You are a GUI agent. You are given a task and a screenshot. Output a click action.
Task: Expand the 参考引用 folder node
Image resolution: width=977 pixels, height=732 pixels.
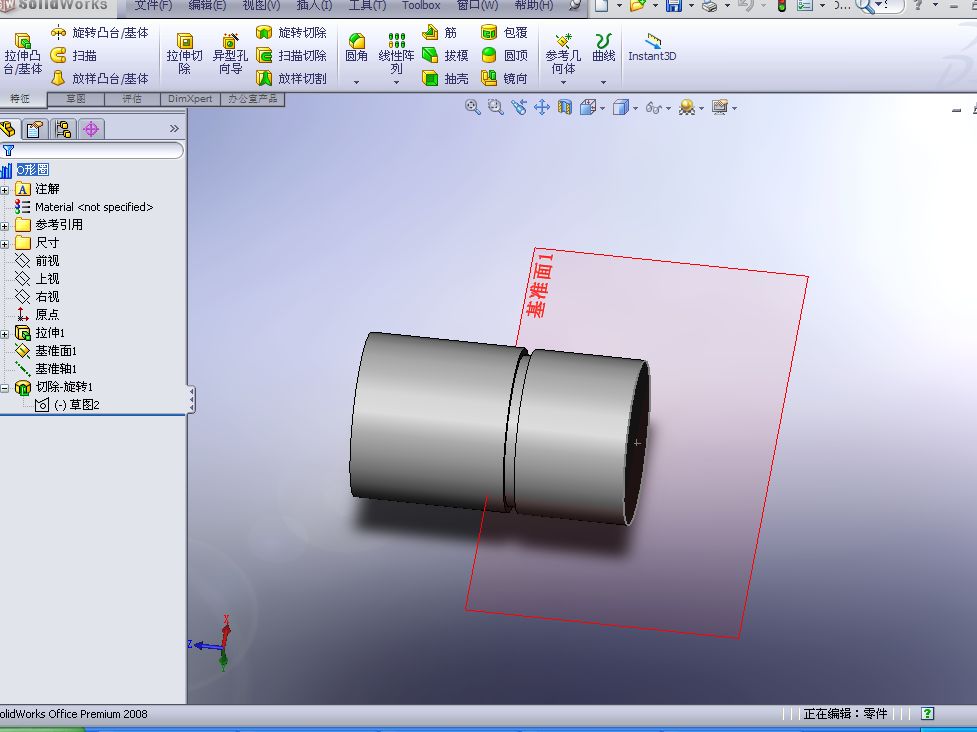point(4,226)
